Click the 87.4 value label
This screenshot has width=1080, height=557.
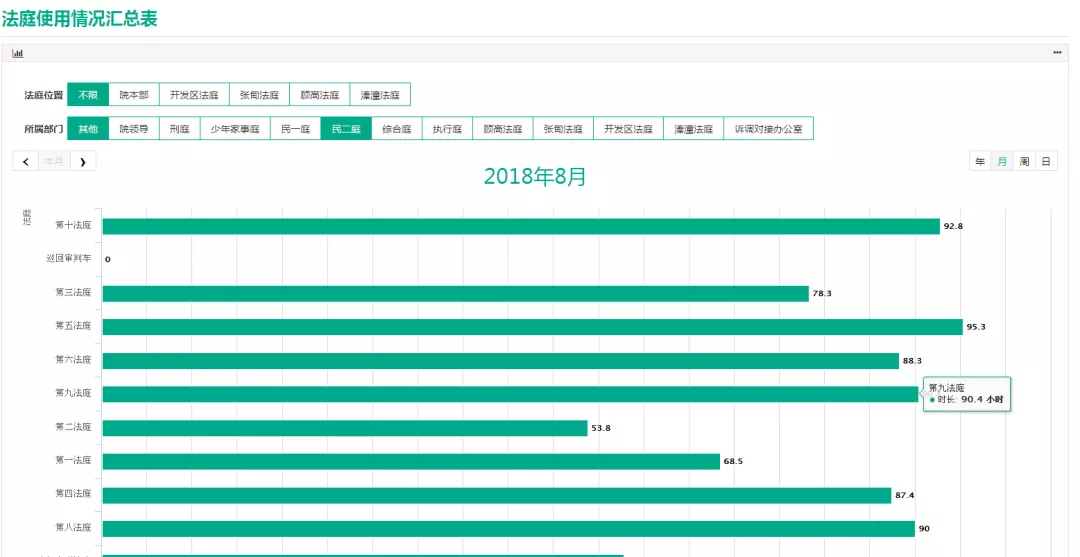[x=904, y=495]
